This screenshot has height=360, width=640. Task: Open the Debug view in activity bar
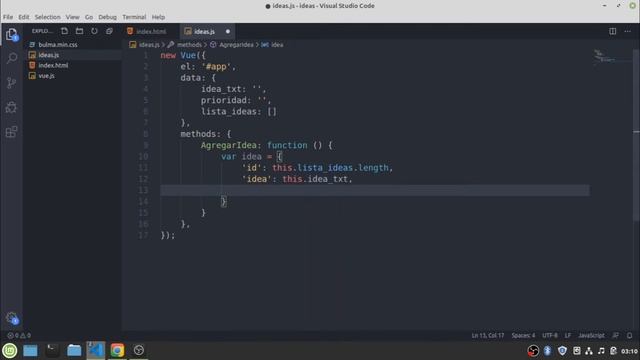click(11, 107)
